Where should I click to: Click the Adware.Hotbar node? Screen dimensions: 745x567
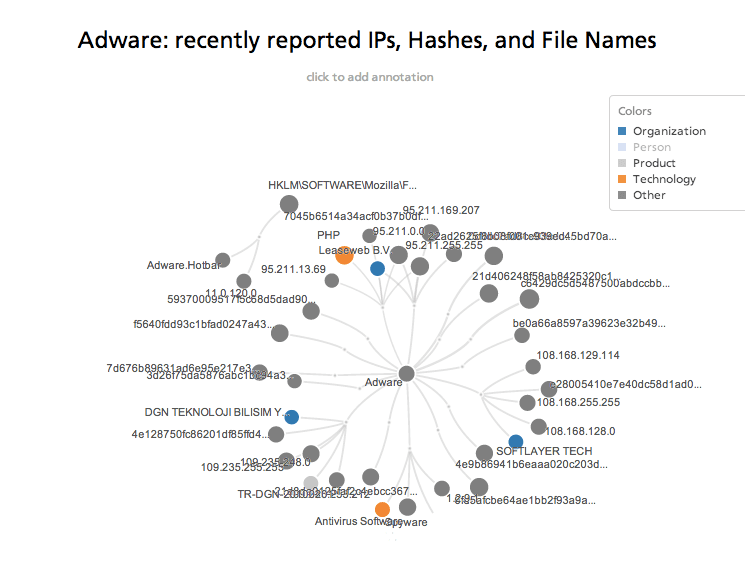(223, 260)
